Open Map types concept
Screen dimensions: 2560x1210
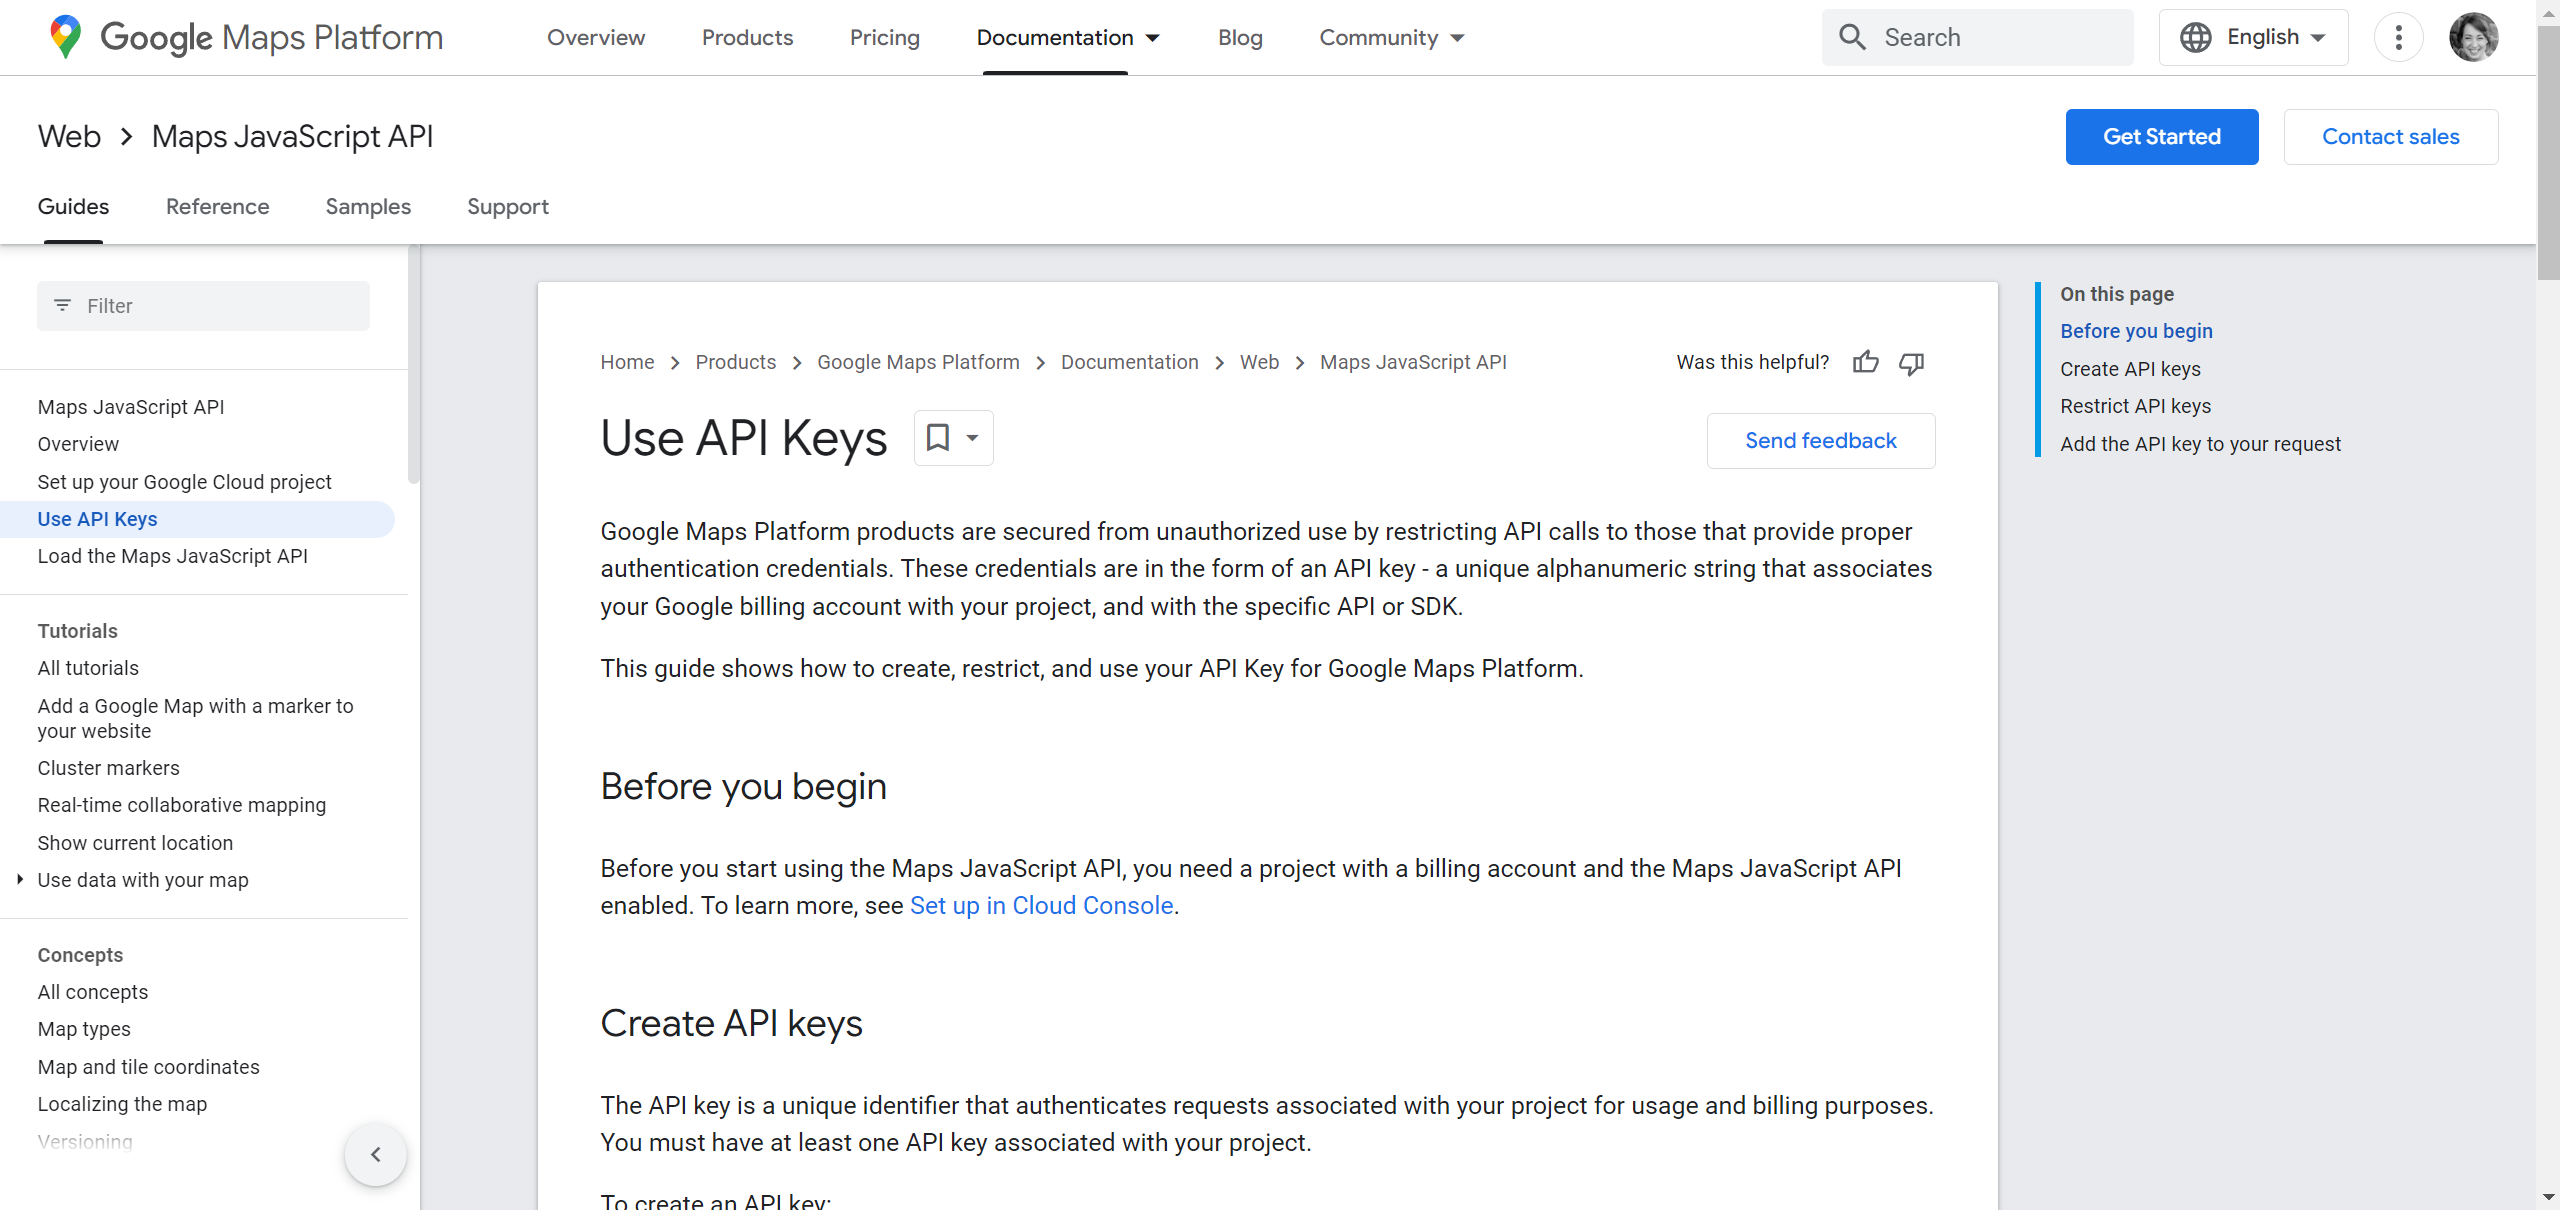(x=84, y=1029)
